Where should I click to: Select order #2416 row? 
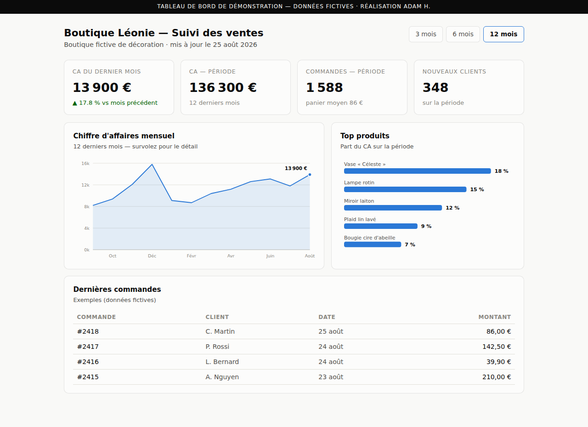pyautogui.click(x=294, y=362)
